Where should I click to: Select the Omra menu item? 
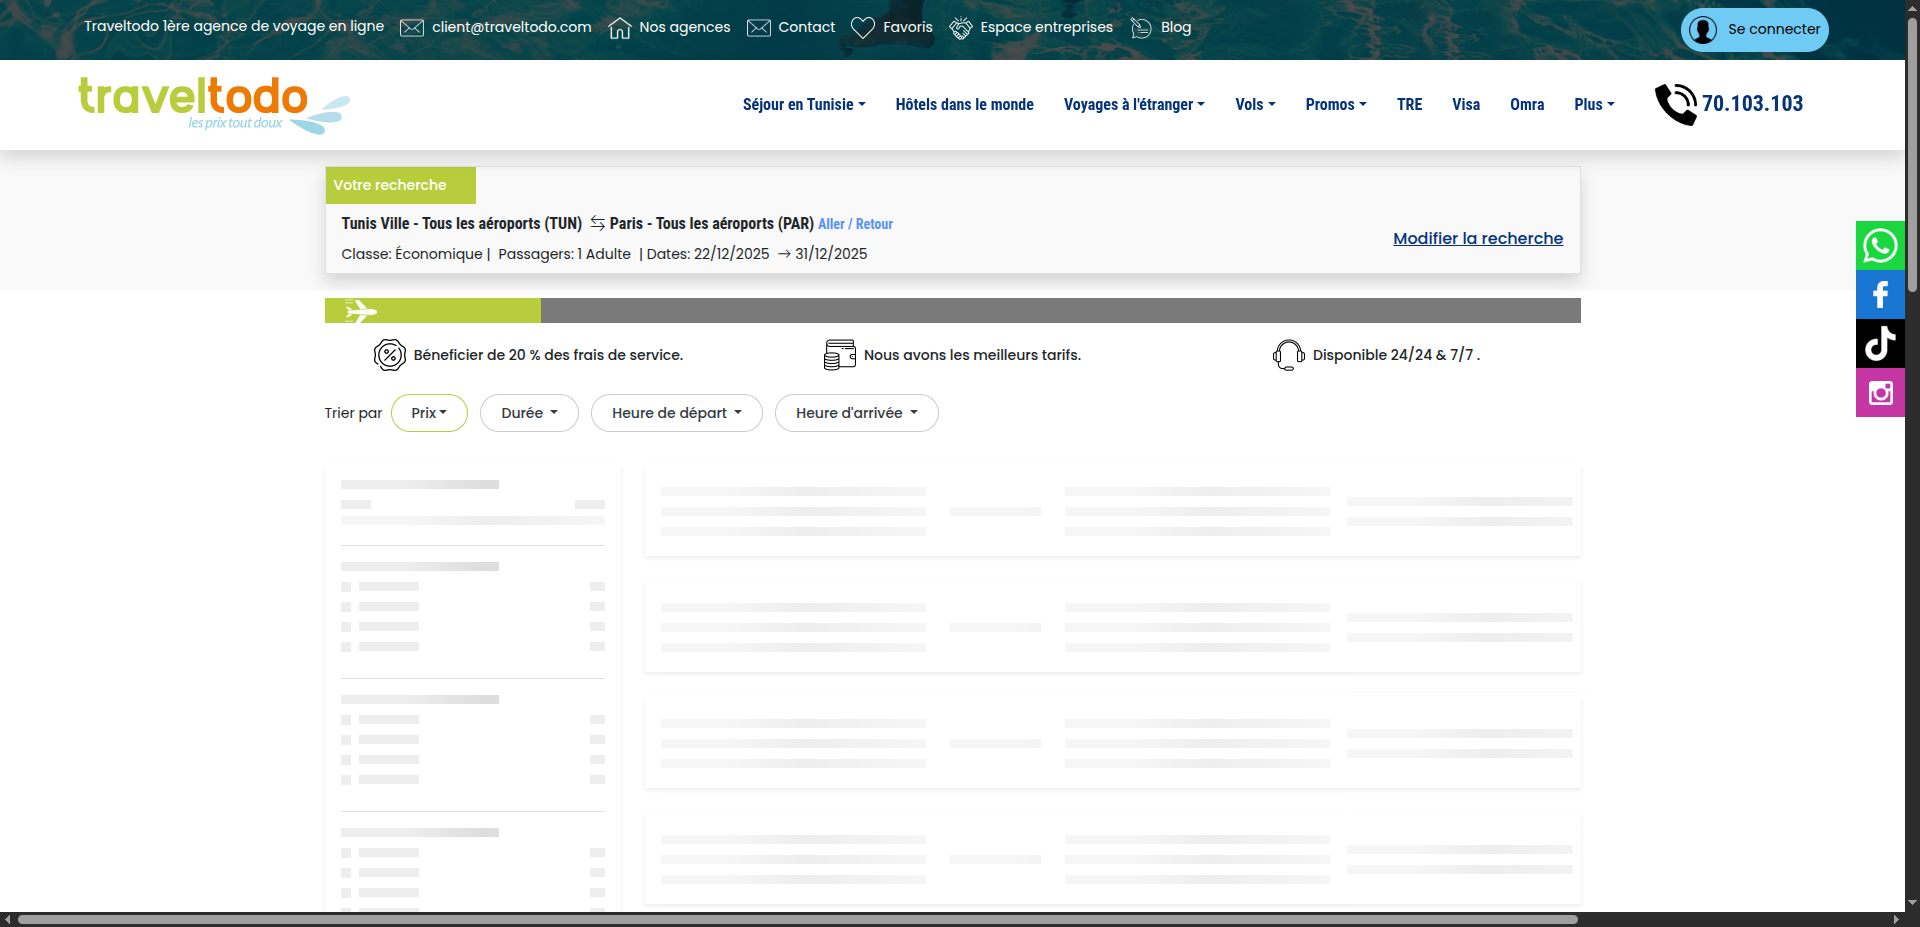[1526, 105]
